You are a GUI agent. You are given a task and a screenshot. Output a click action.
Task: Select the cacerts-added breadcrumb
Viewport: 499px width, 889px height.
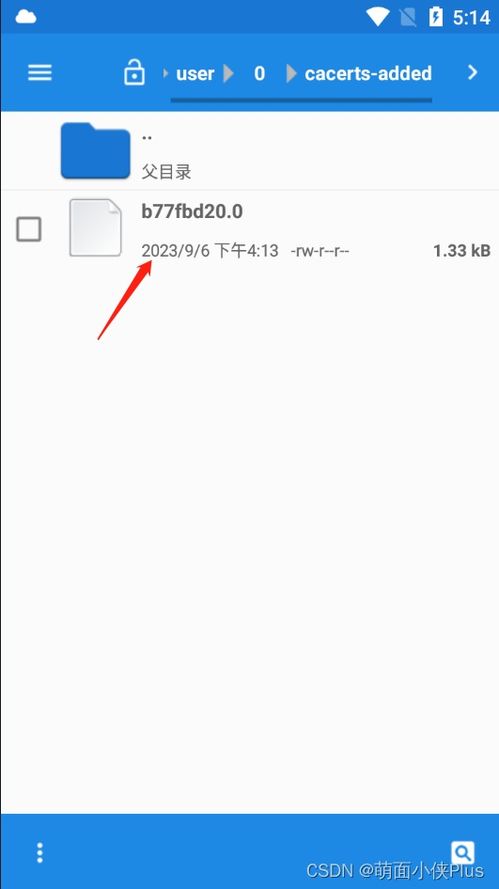(368, 74)
